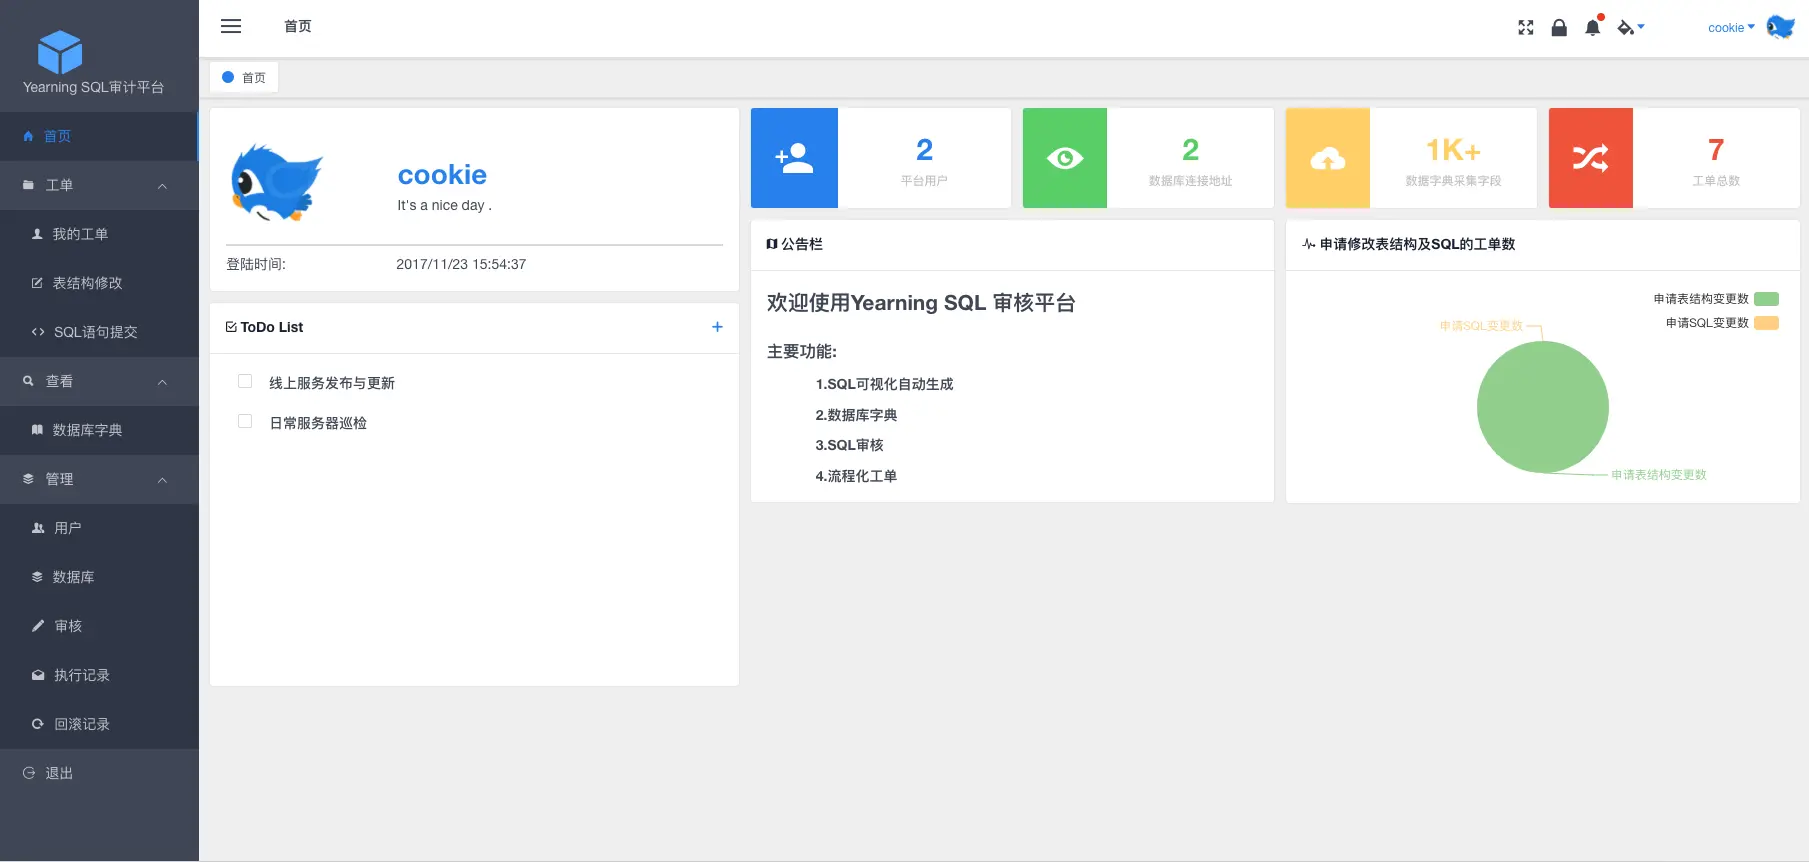1809x862 pixels.
Task: Toggle 申请SQL变更数 legend swatch
Action: coord(1767,323)
